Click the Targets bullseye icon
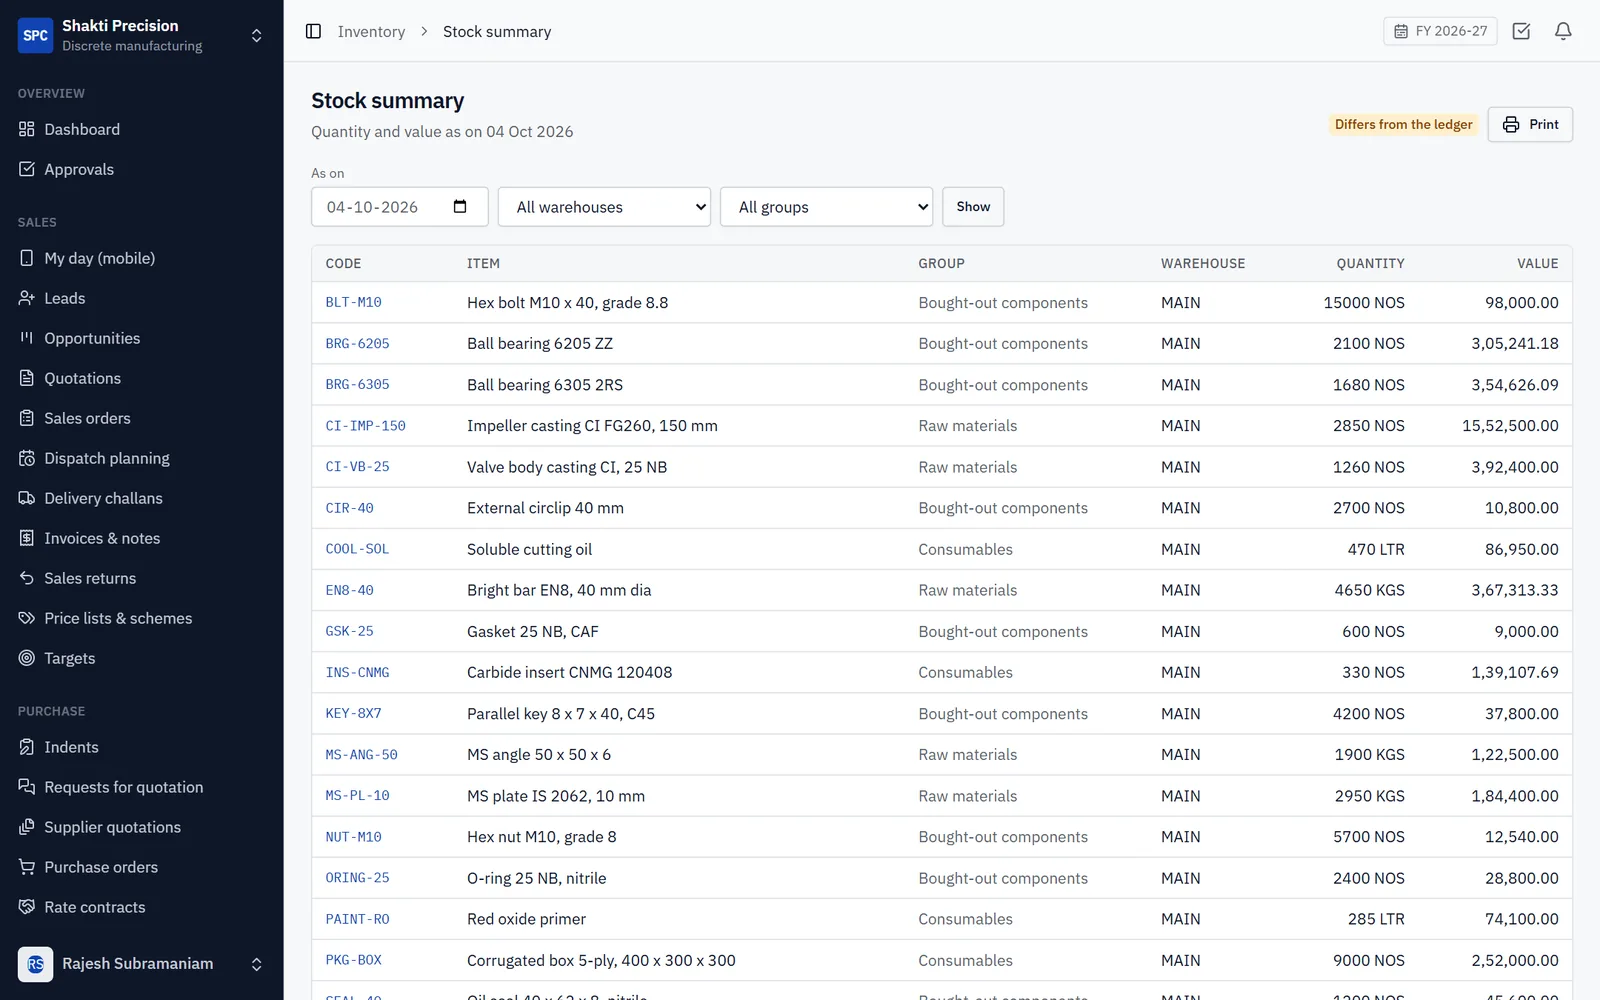The height and width of the screenshot is (1000, 1600). [27, 658]
